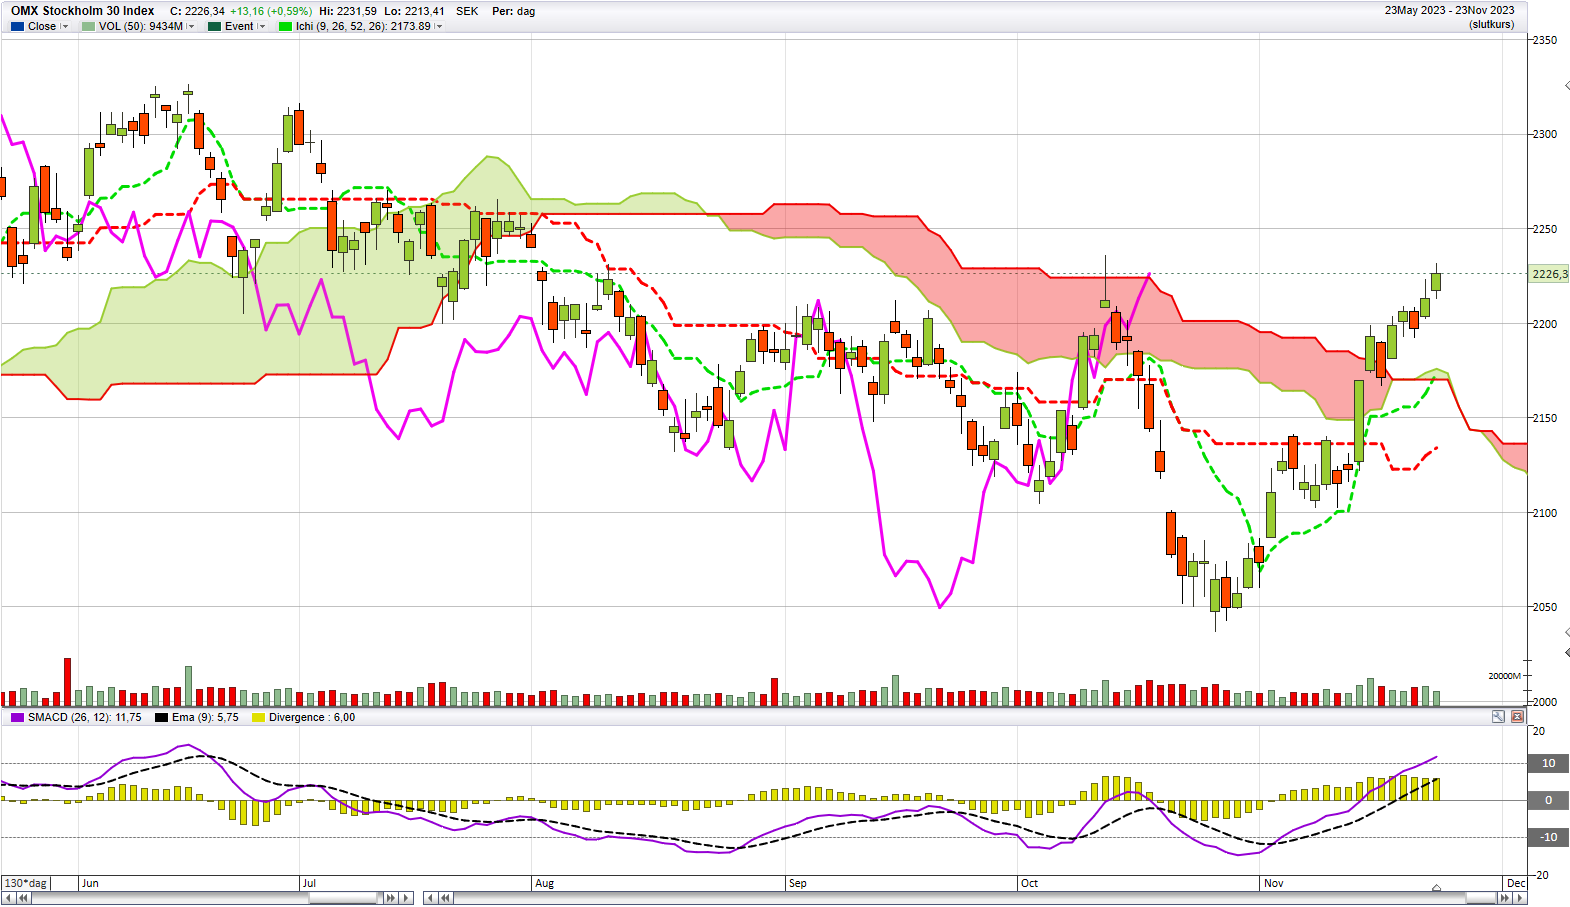This screenshot has height=907, width=1570.
Task: Click the black Ema (9) legend swatch
Action: click(161, 718)
